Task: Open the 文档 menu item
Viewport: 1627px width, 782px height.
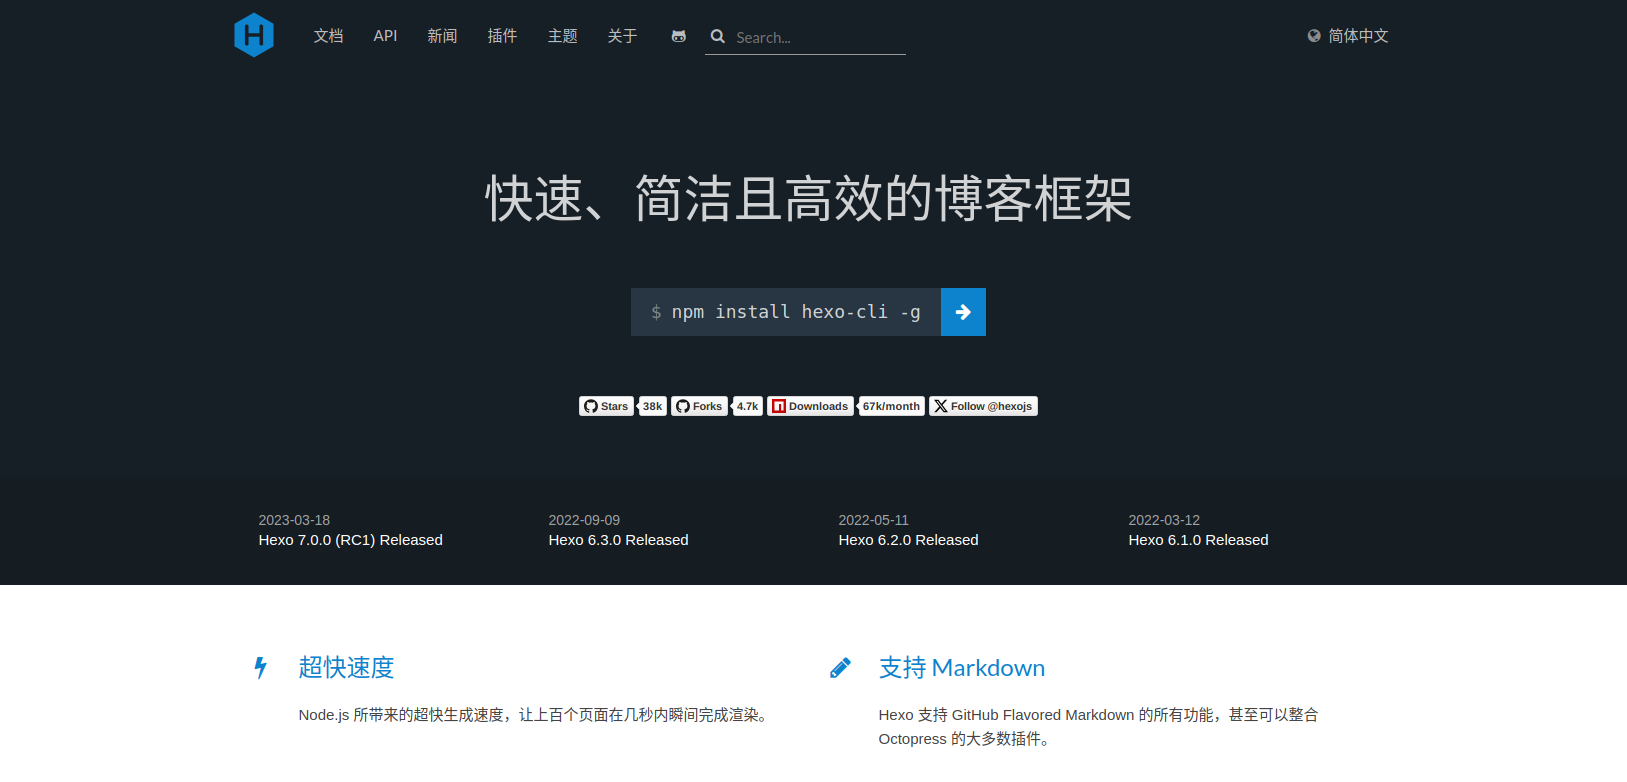Action: click(x=328, y=36)
